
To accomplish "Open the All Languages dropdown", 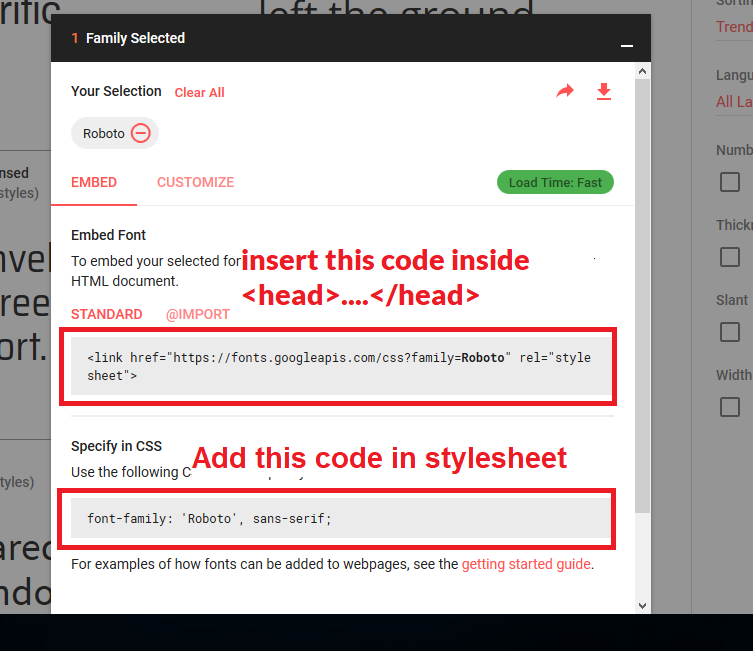I will (x=734, y=102).
